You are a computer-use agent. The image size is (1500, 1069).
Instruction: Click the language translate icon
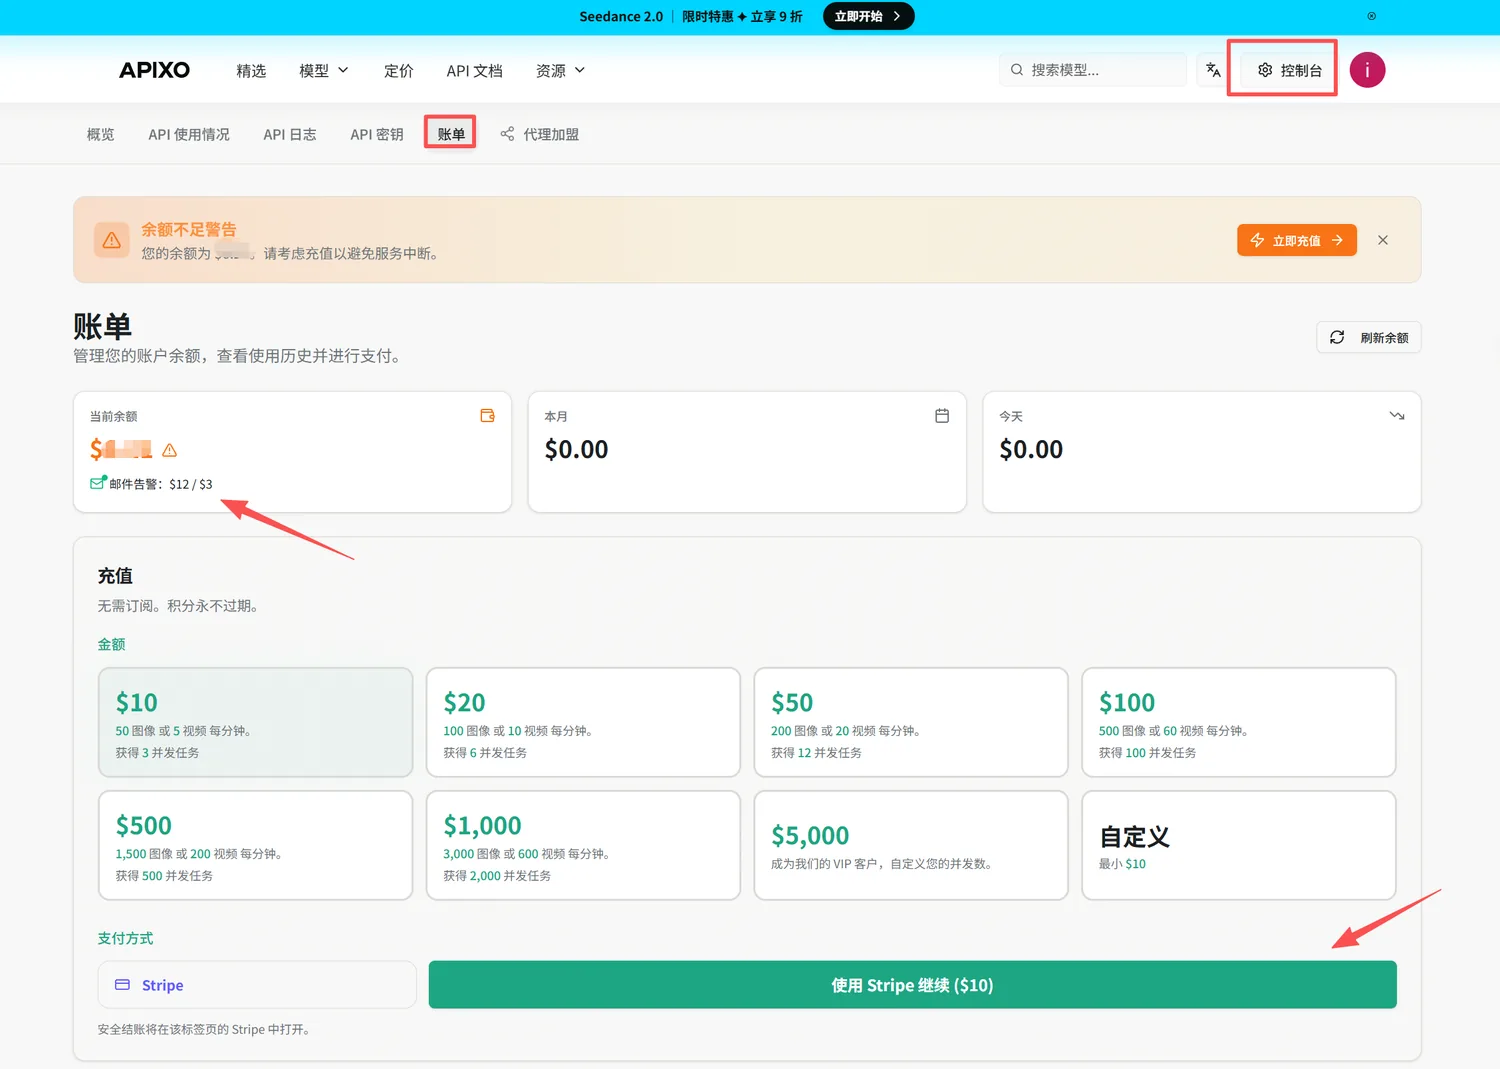[1213, 70]
